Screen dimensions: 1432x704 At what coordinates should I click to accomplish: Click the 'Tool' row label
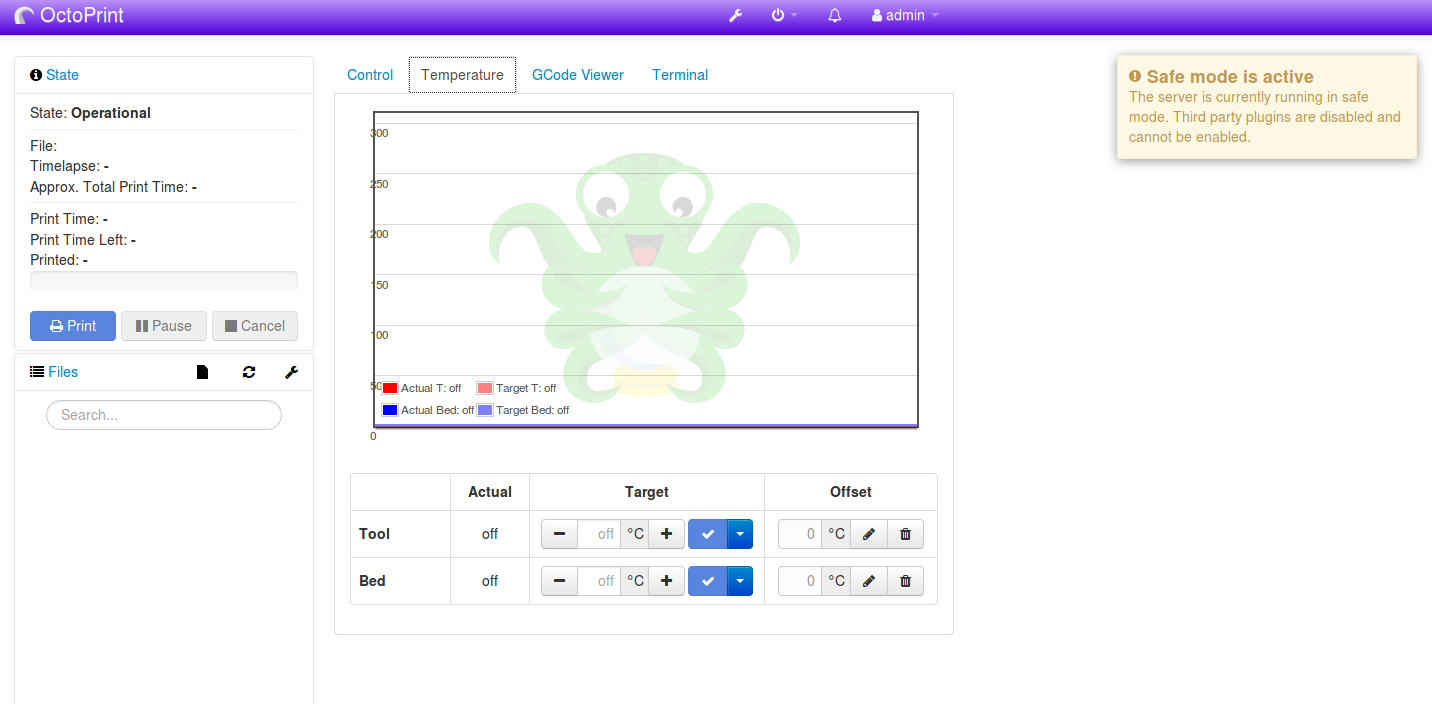tap(375, 534)
